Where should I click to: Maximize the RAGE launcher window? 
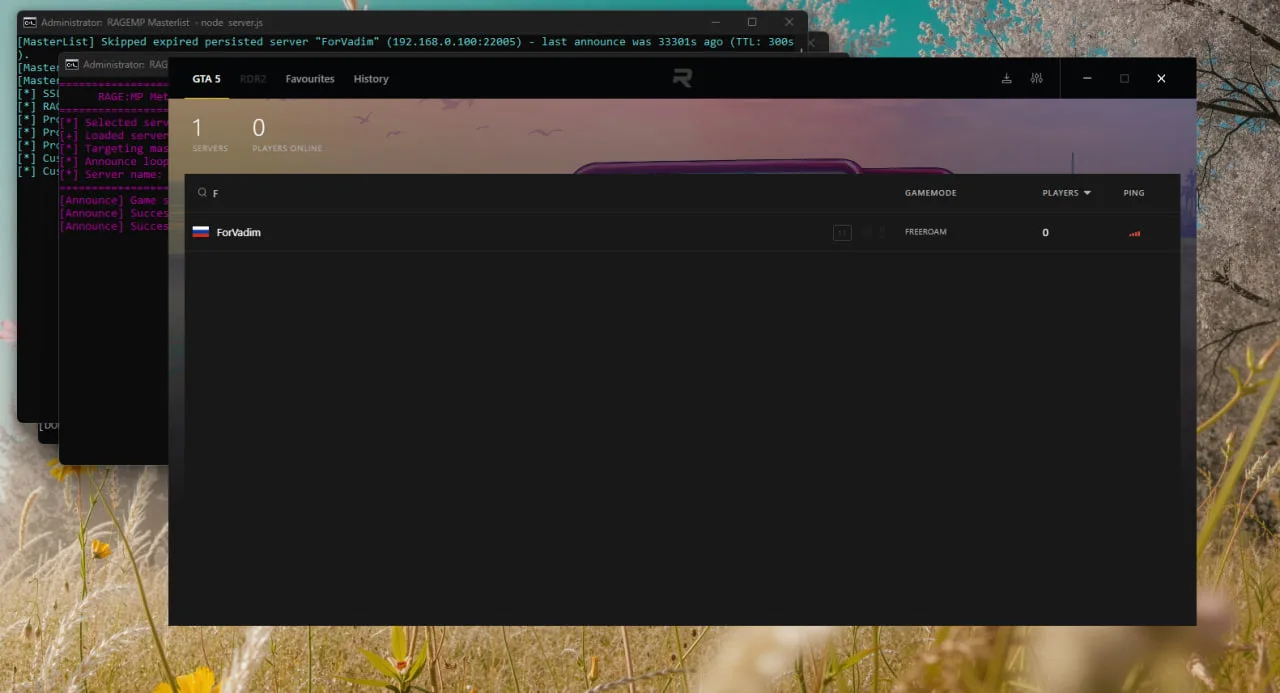coord(1124,79)
